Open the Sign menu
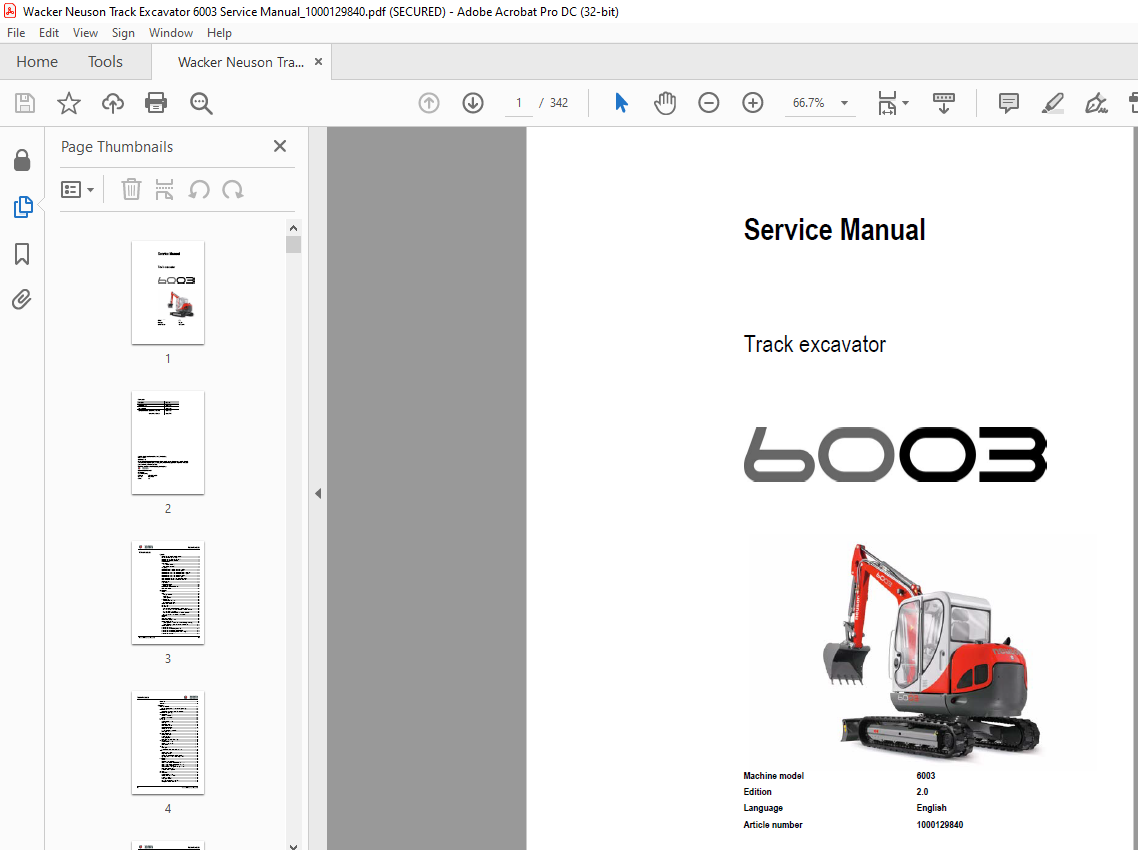The height and width of the screenshot is (850, 1138). coord(123,33)
